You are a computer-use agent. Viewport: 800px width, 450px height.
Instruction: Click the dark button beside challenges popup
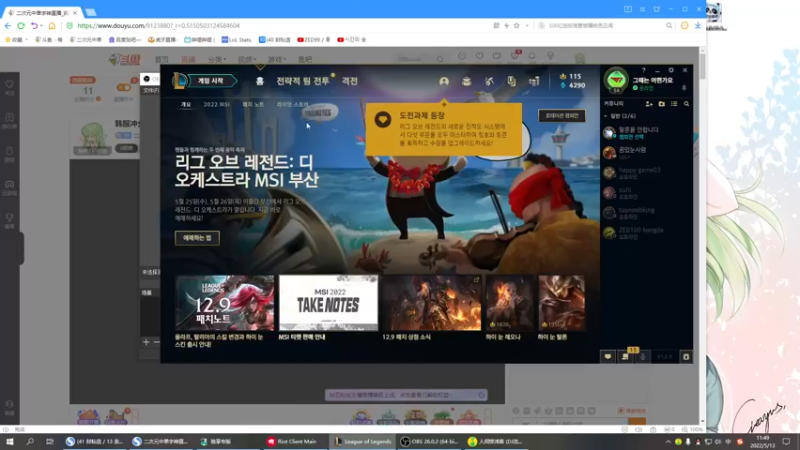point(562,116)
